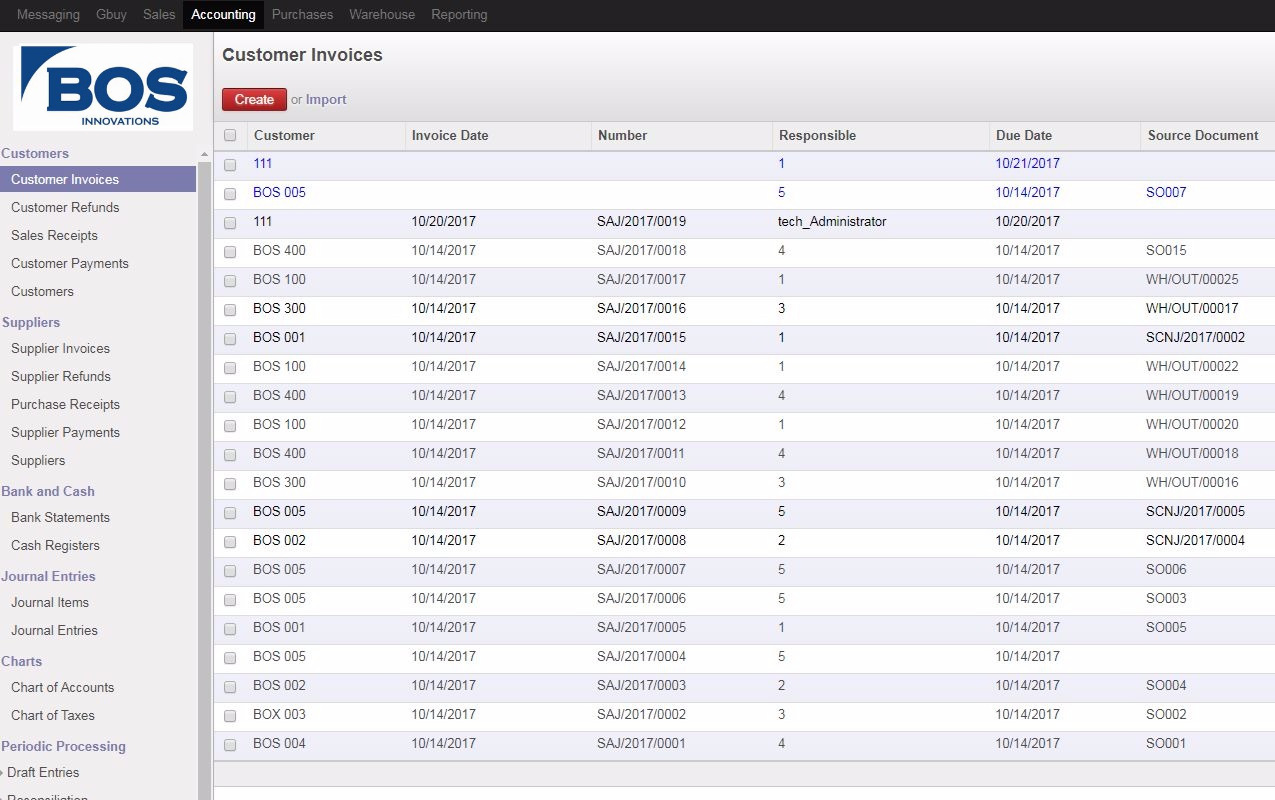Tick the checkbox for SAJ/2017/0009

pos(230,512)
